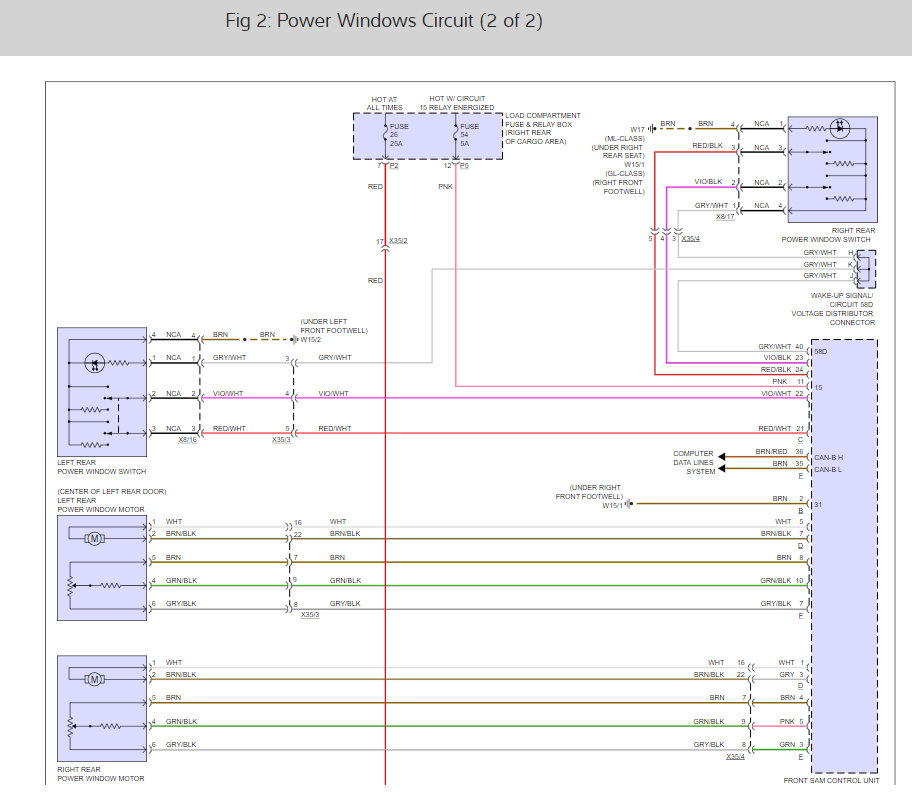Click the X8/16 connector label
Image resolution: width=912 pixels, height=797 pixels.
click(187, 439)
